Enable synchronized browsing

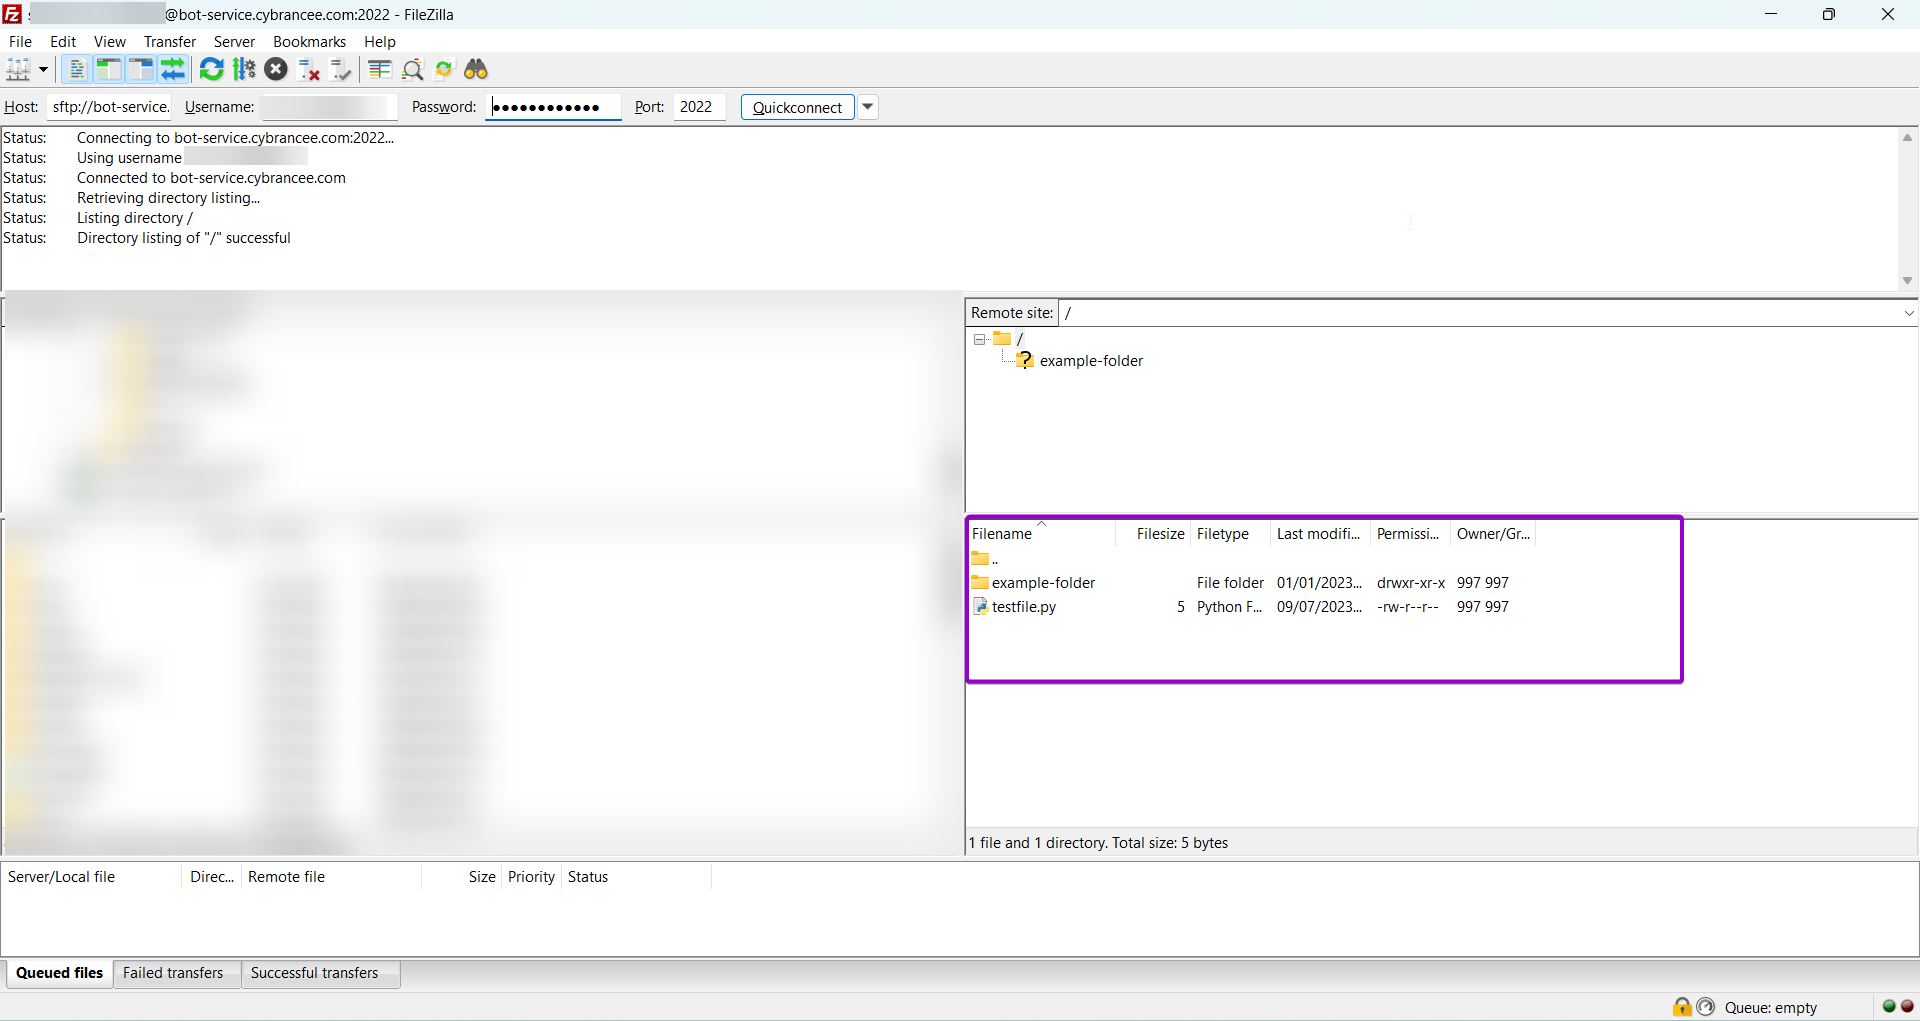point(444,69)
